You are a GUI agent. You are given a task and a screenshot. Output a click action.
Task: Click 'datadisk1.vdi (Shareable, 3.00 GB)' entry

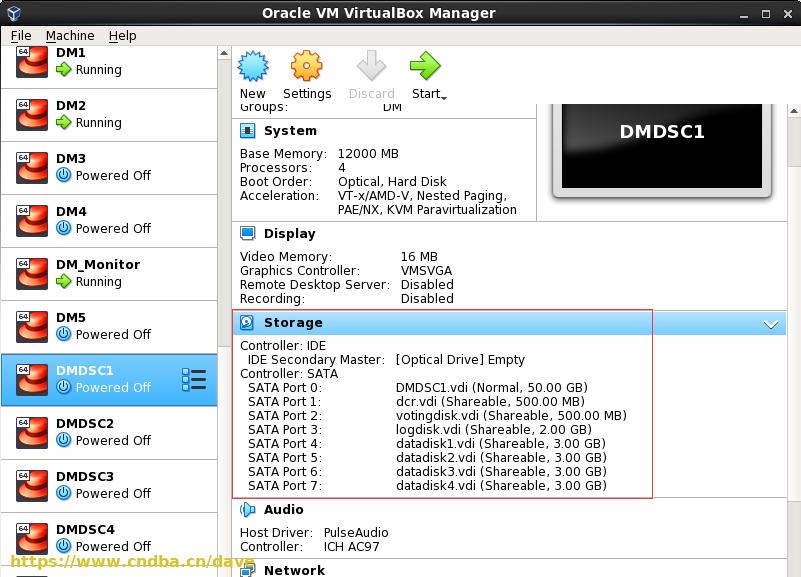pyautogui.click(x=501, y=444)
